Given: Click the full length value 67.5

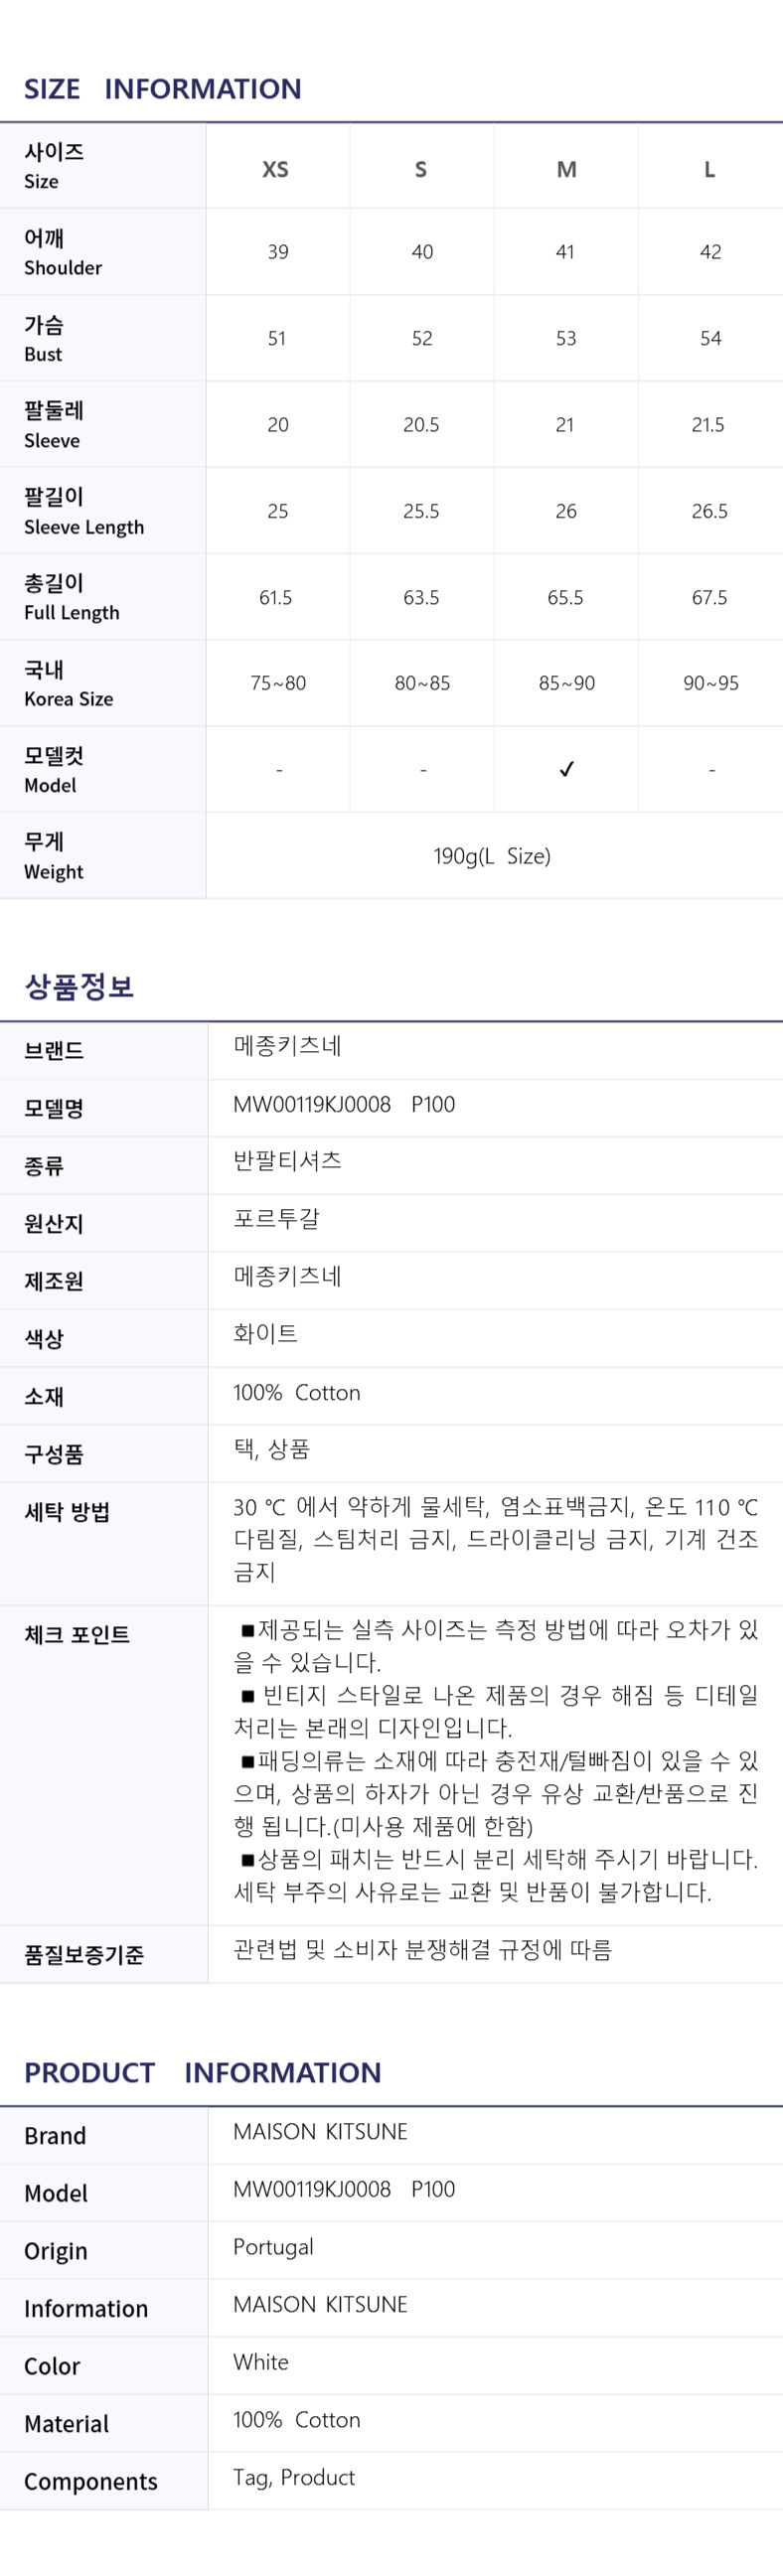Looking at the screenshot, I should click(x=709, y=597).
